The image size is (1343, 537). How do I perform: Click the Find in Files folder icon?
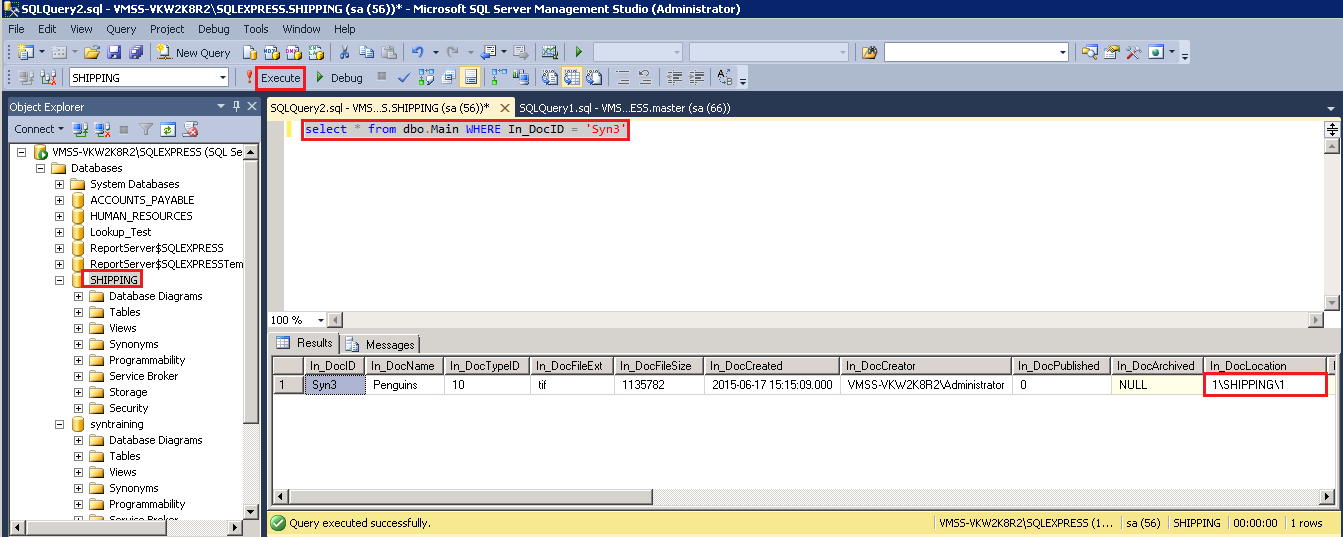pos(869,52)
